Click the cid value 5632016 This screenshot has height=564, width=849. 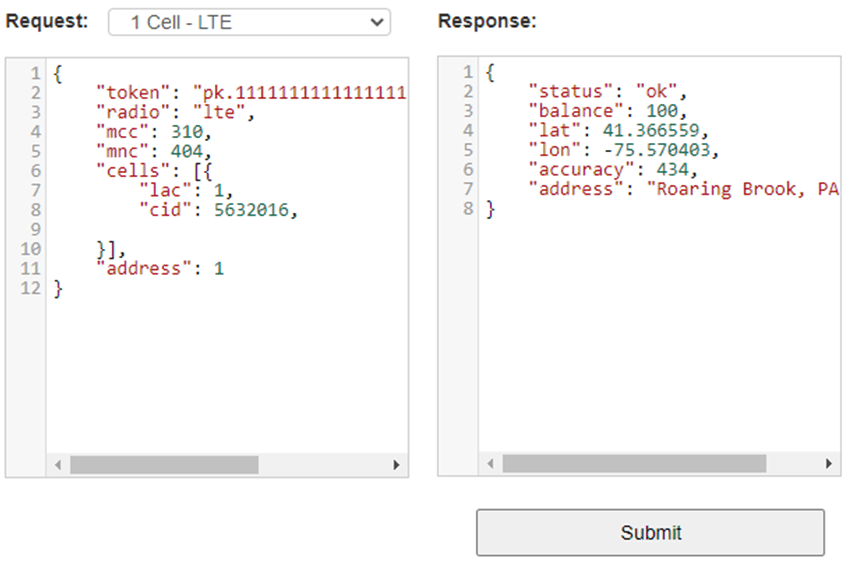254,210
